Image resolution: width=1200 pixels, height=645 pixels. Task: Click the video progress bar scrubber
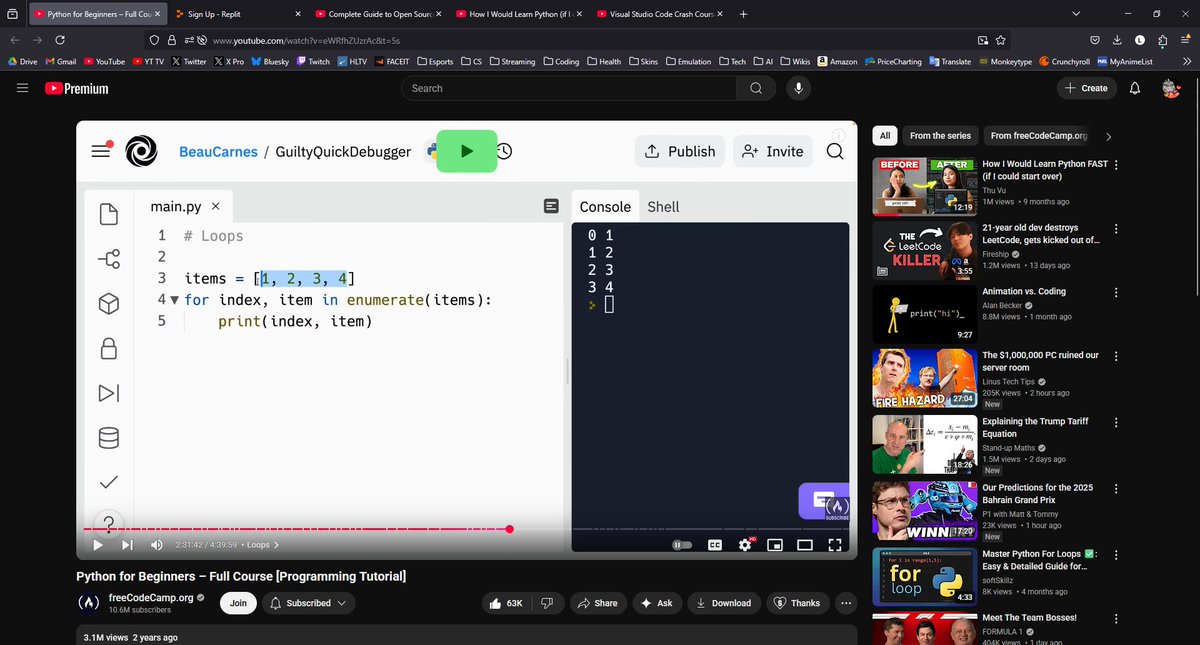pos(510,529)
